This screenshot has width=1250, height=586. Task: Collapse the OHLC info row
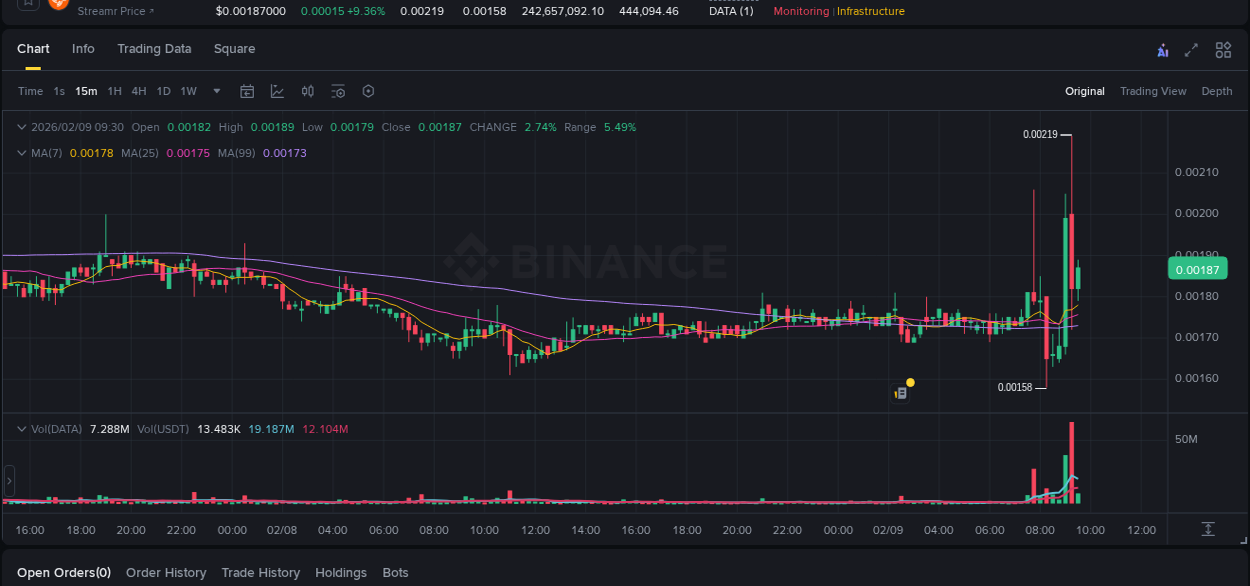(21, 127)
